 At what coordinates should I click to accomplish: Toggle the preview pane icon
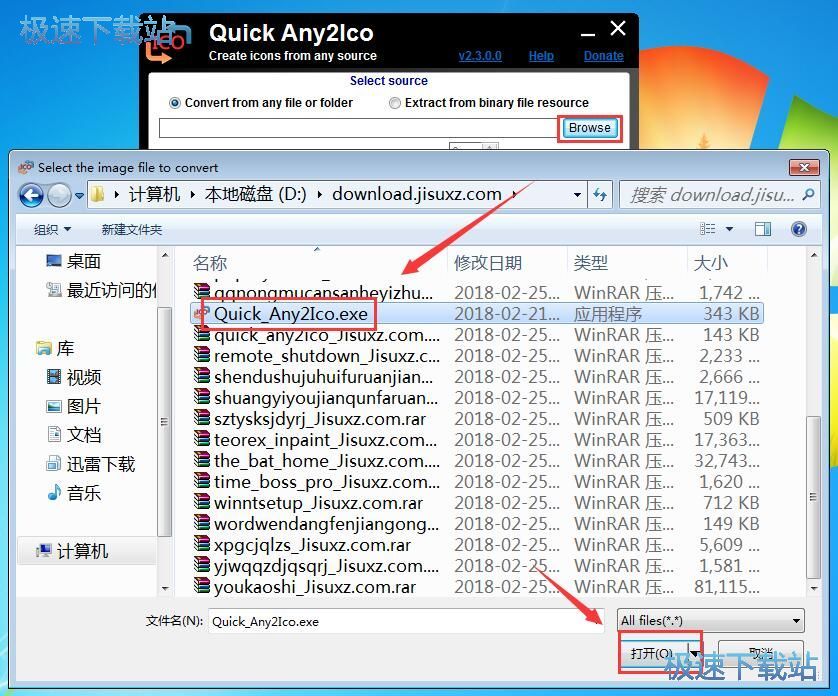click(x=763, y=229)
